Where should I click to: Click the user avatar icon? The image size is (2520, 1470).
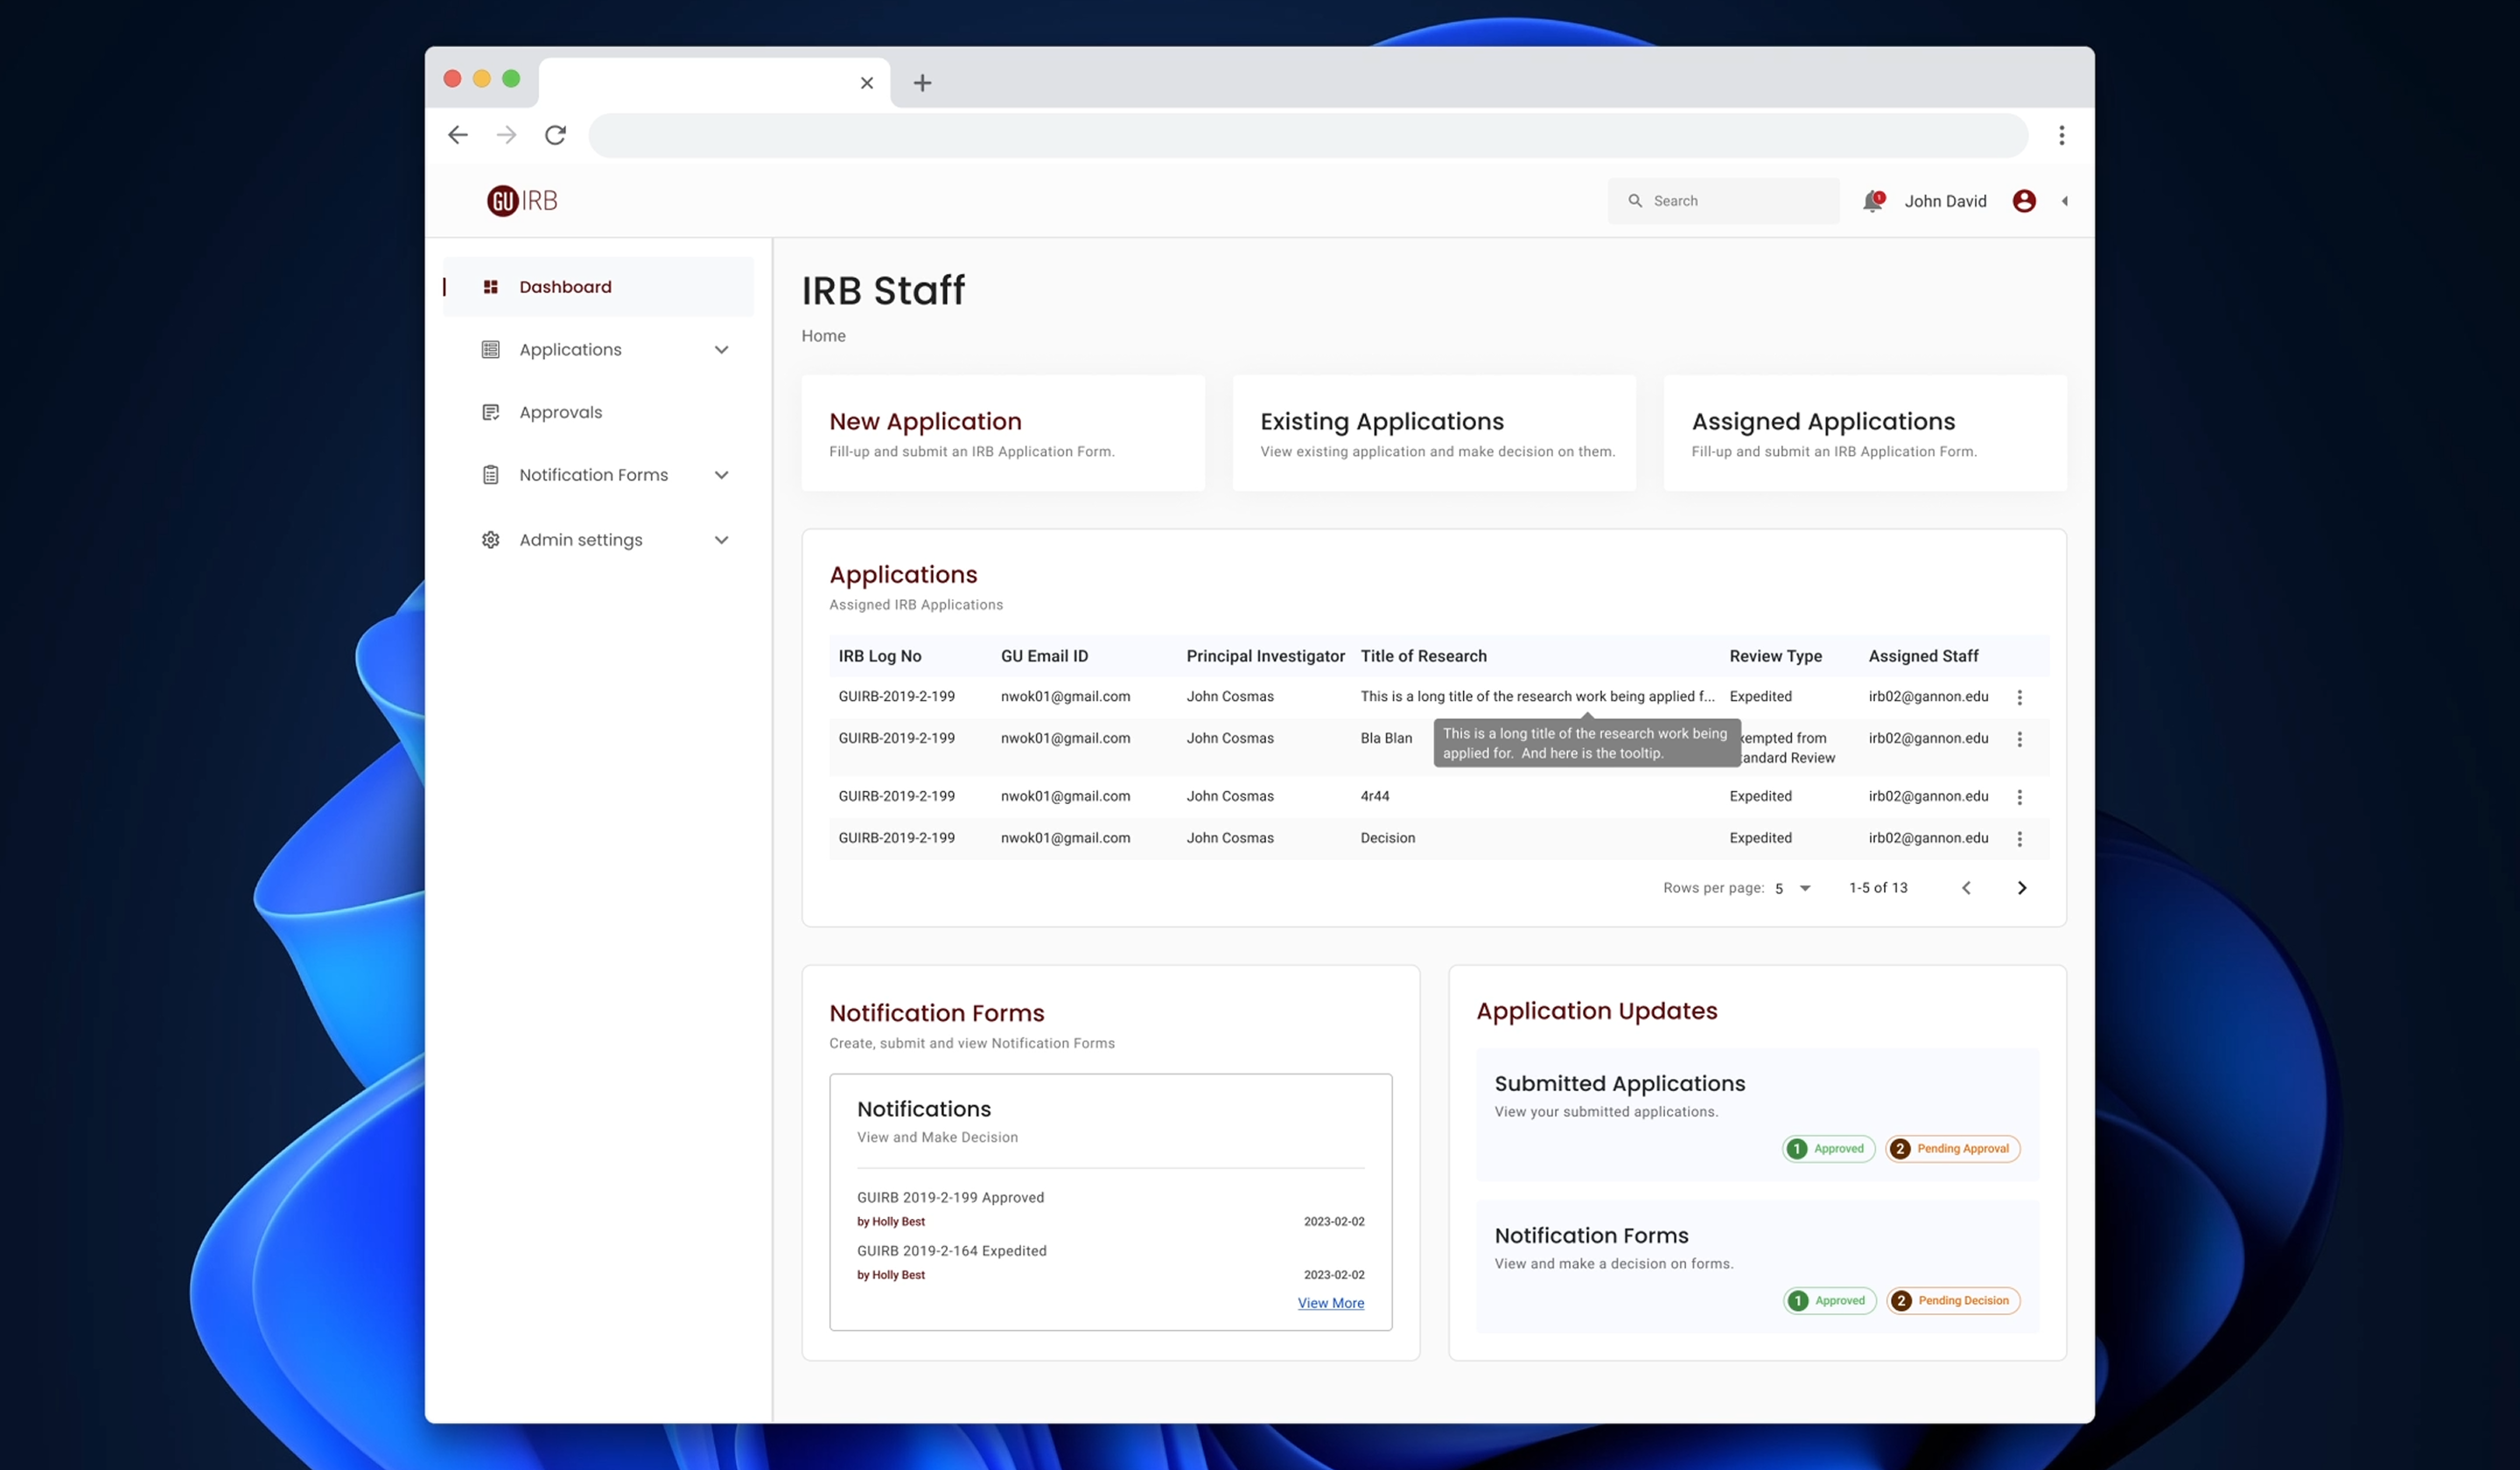[x=2024, y=201]
